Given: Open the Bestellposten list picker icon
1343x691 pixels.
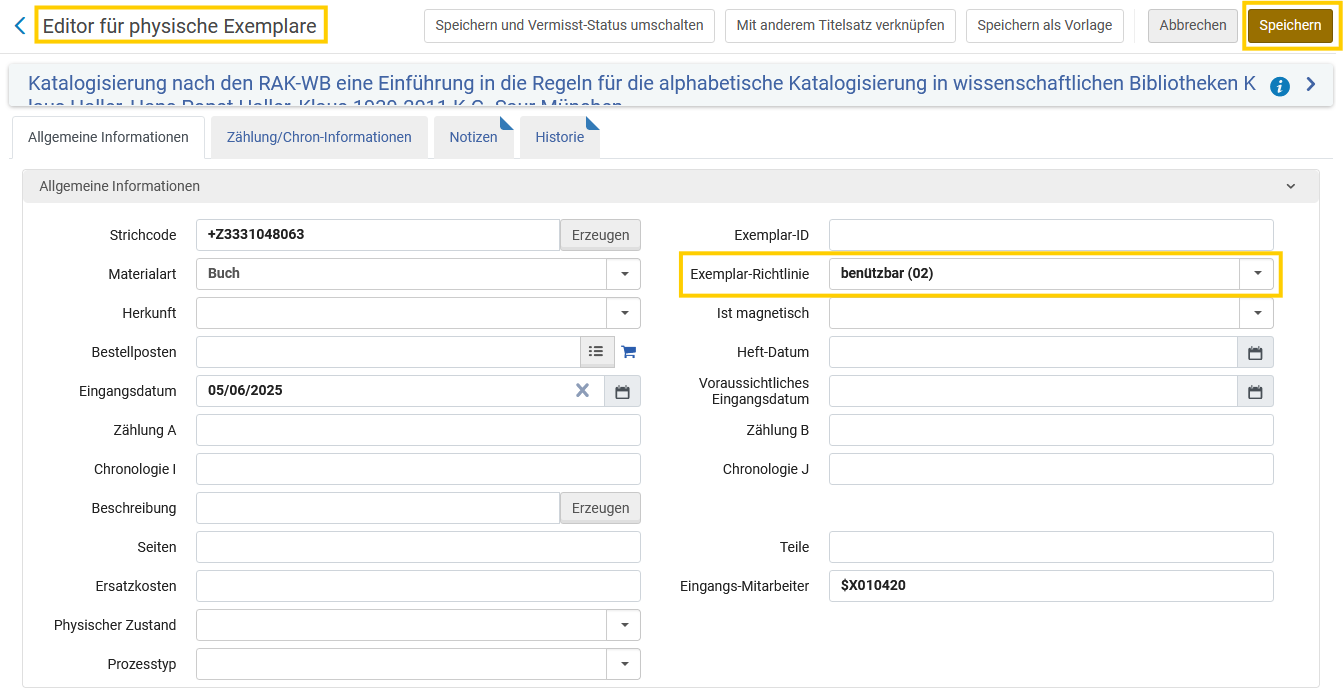Looking at the screenshot, I should click(596, 351).
